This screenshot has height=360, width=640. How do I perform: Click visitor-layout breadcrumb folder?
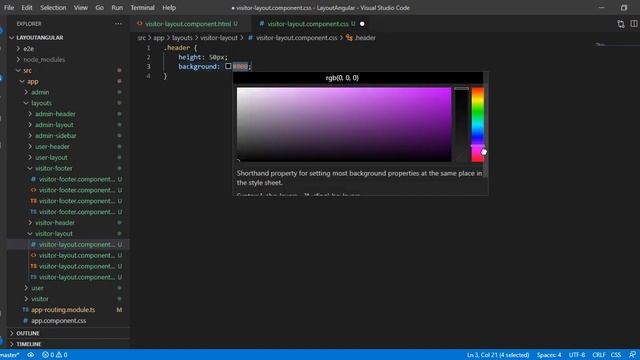click(x=219, y=38)
